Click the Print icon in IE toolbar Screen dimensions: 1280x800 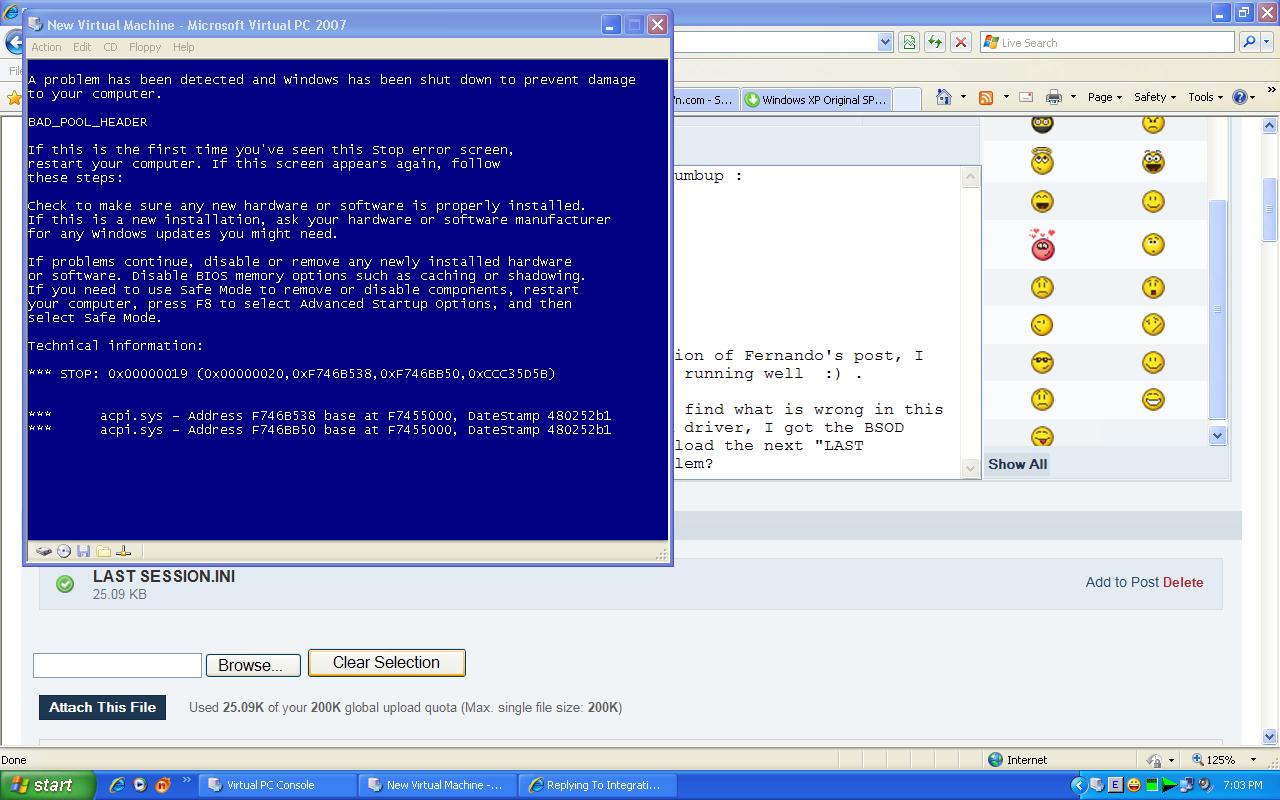pyautogui.click(x=1053, y=97)
